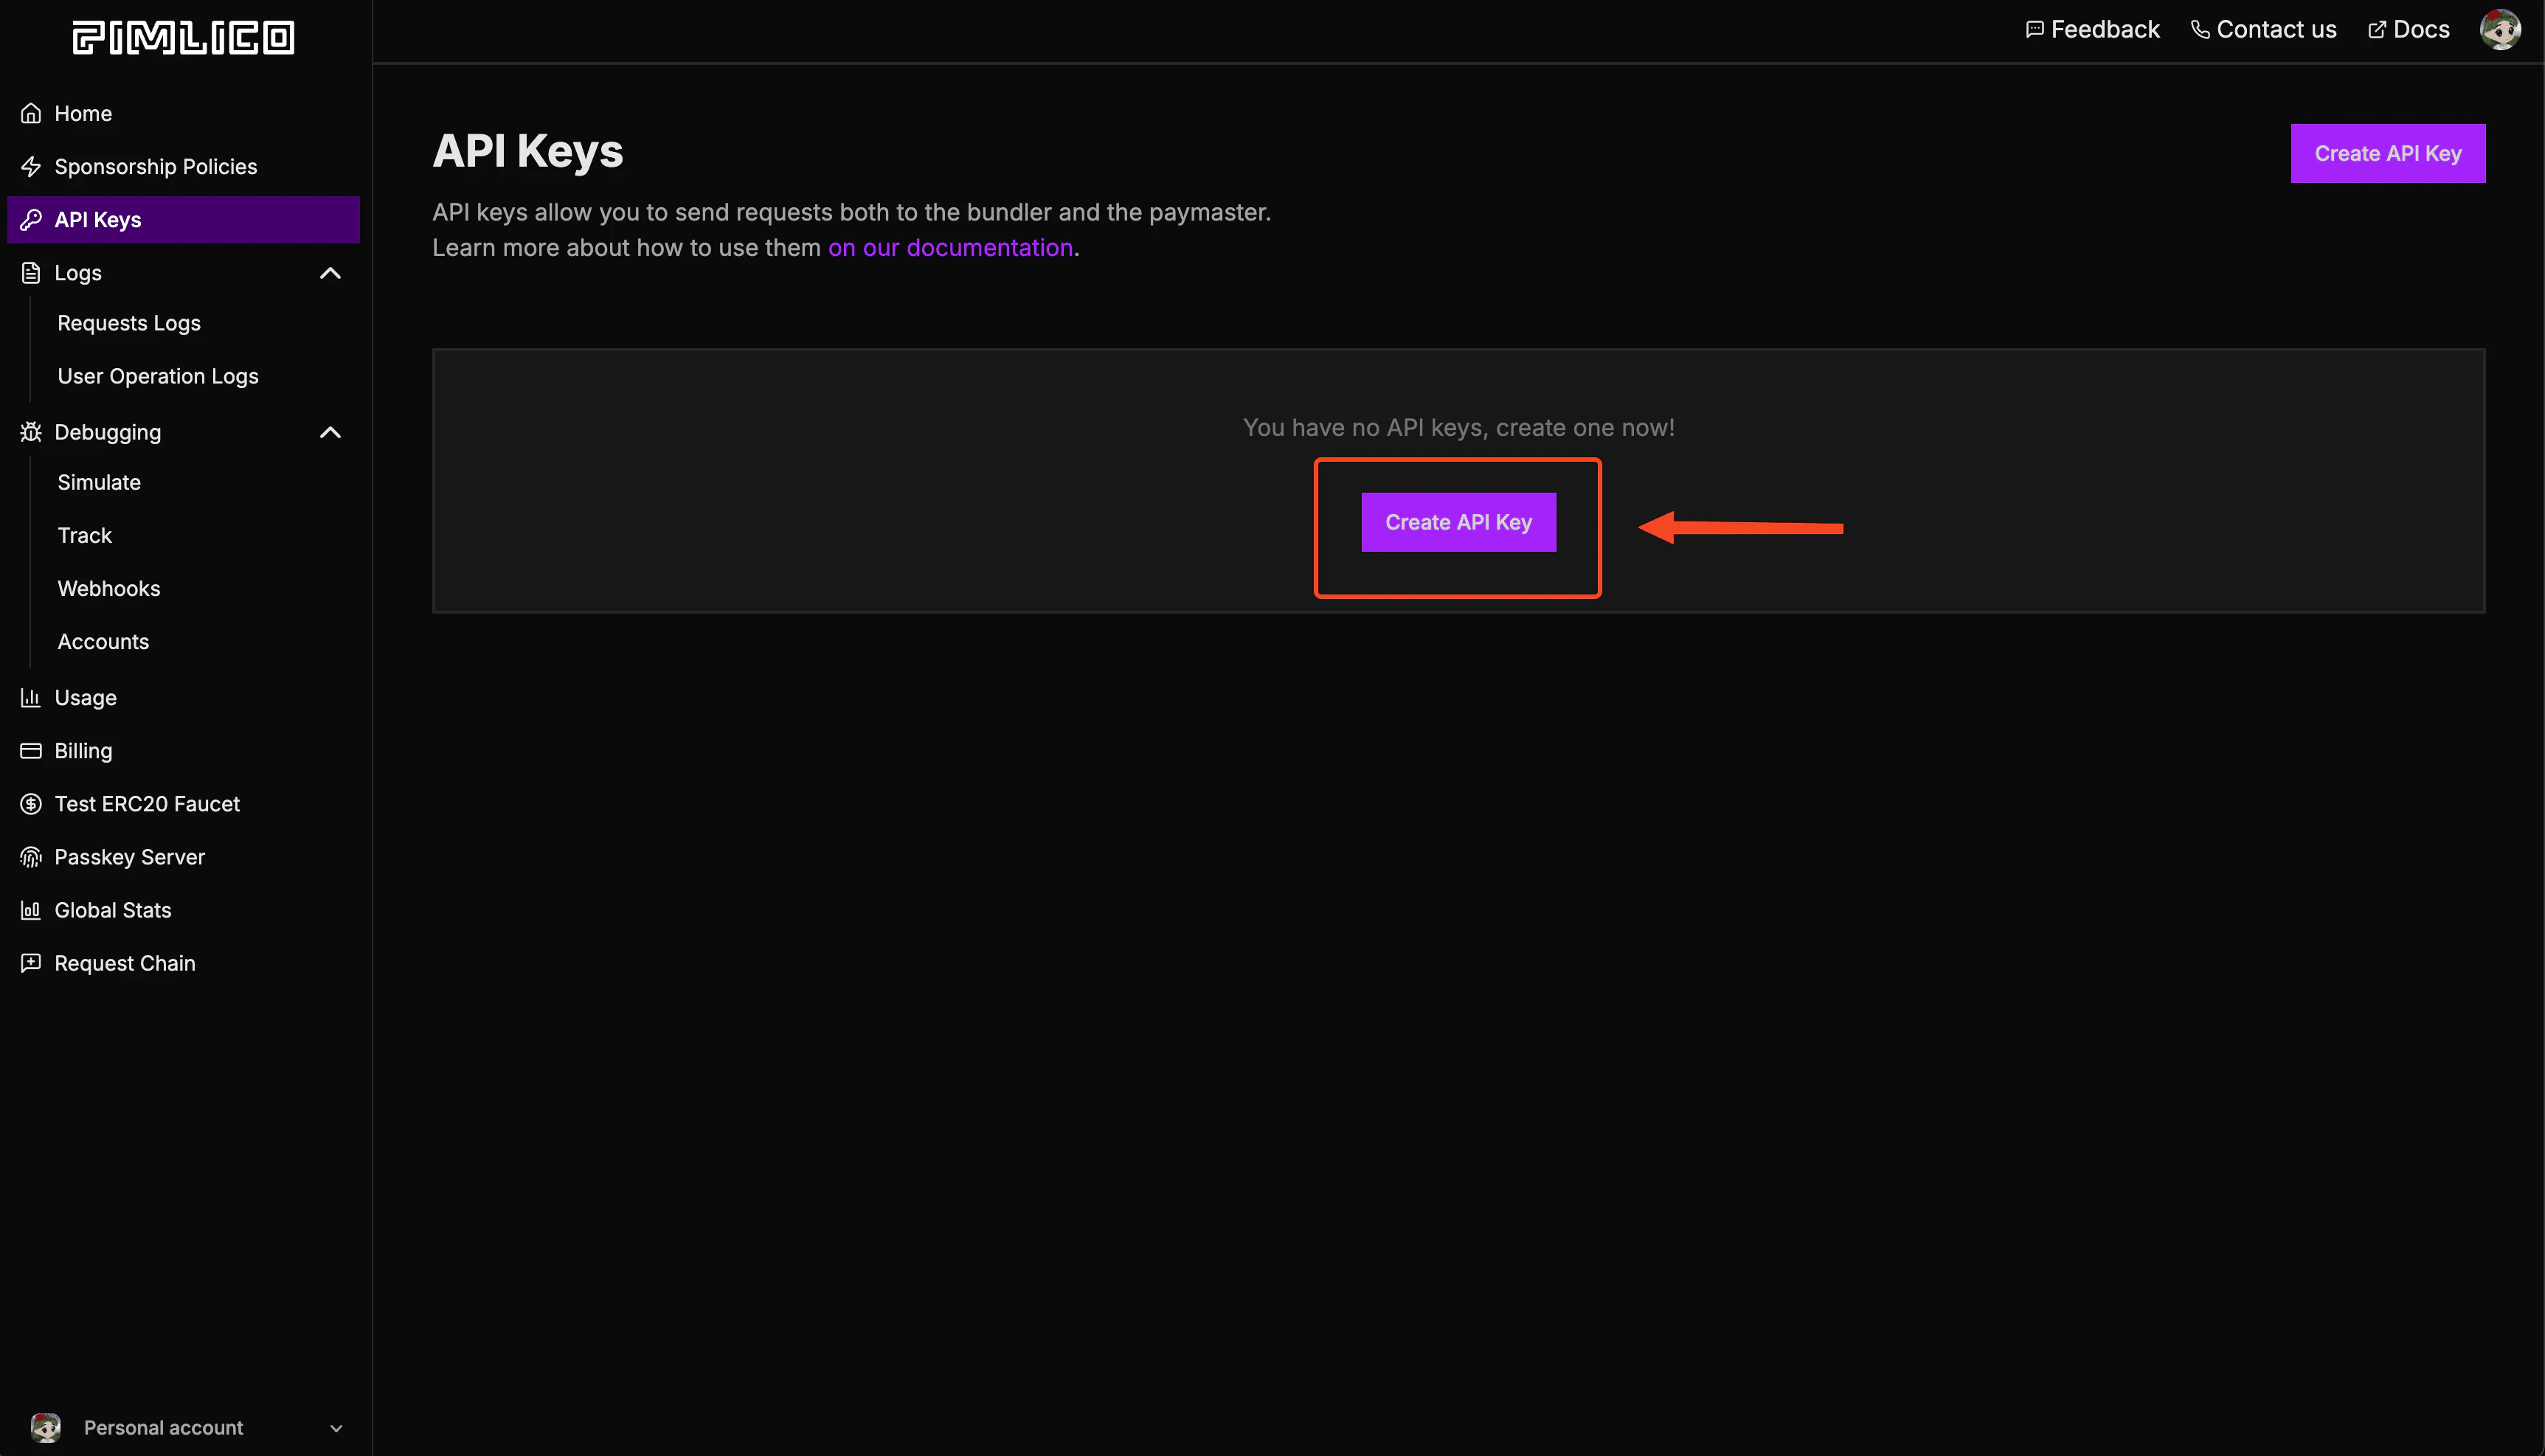
Task: Click the Request Chain plus-message icon
Action: (x=31, y=963)
